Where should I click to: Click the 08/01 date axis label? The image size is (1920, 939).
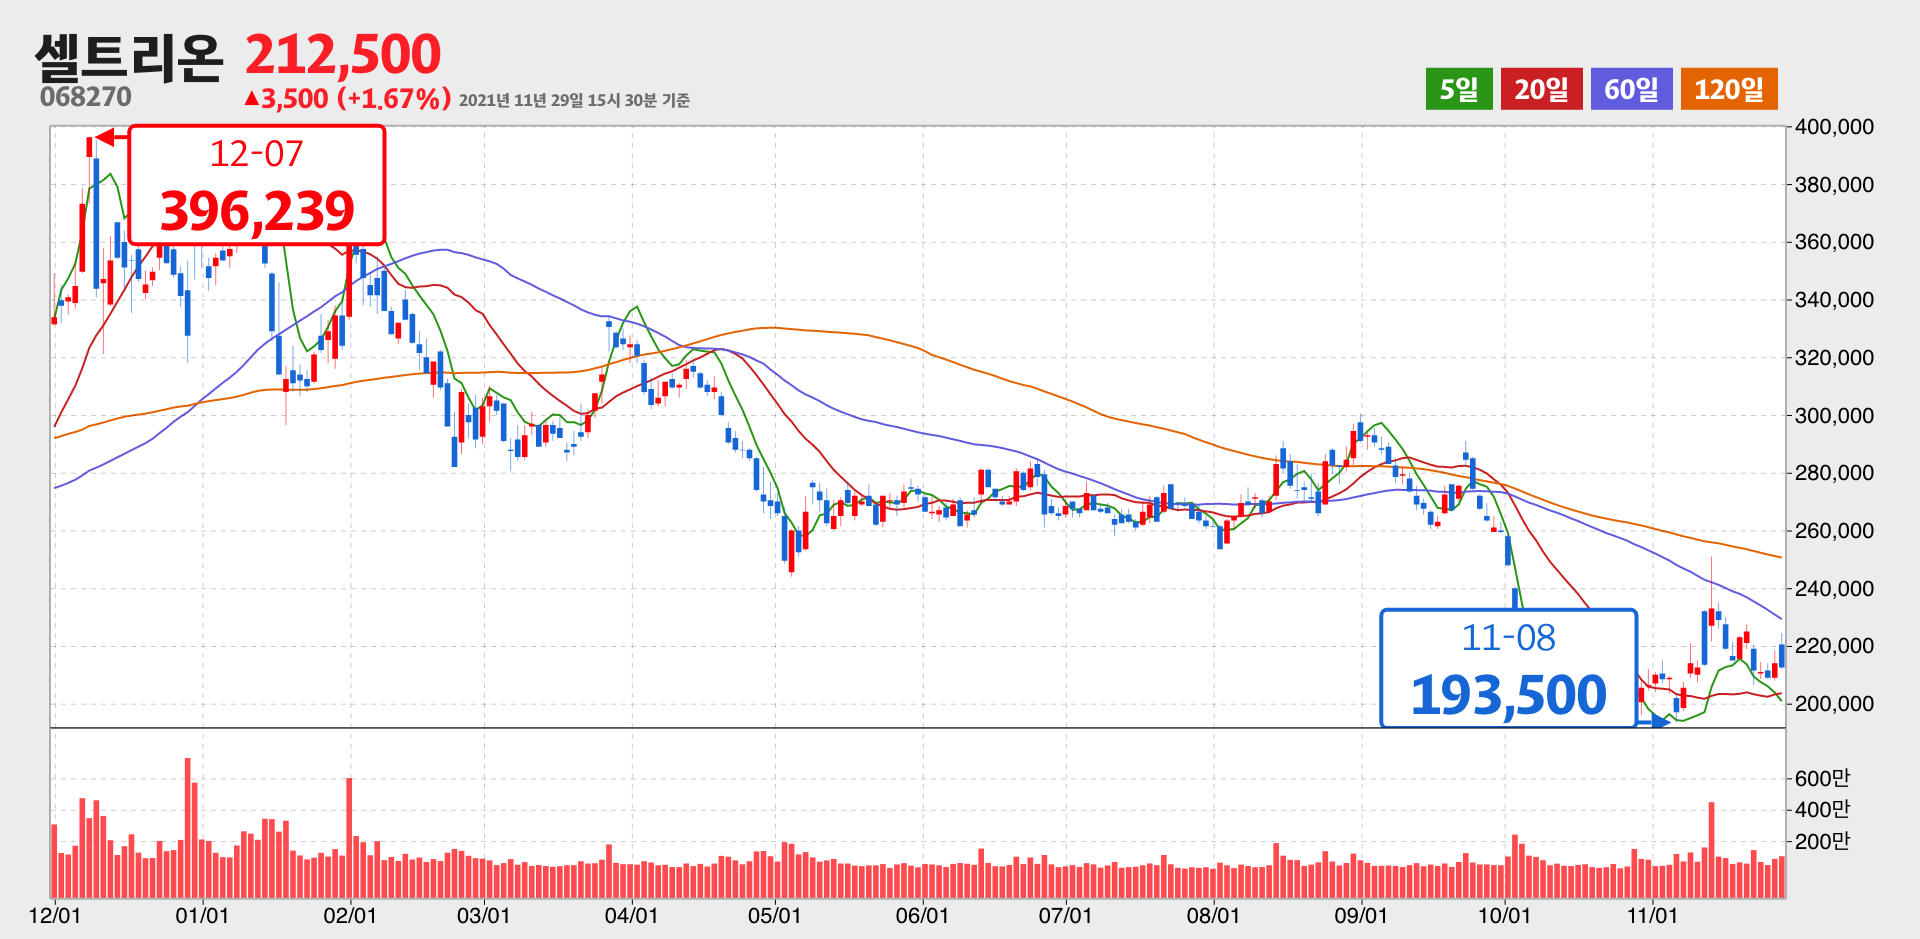click(1214, 916)
